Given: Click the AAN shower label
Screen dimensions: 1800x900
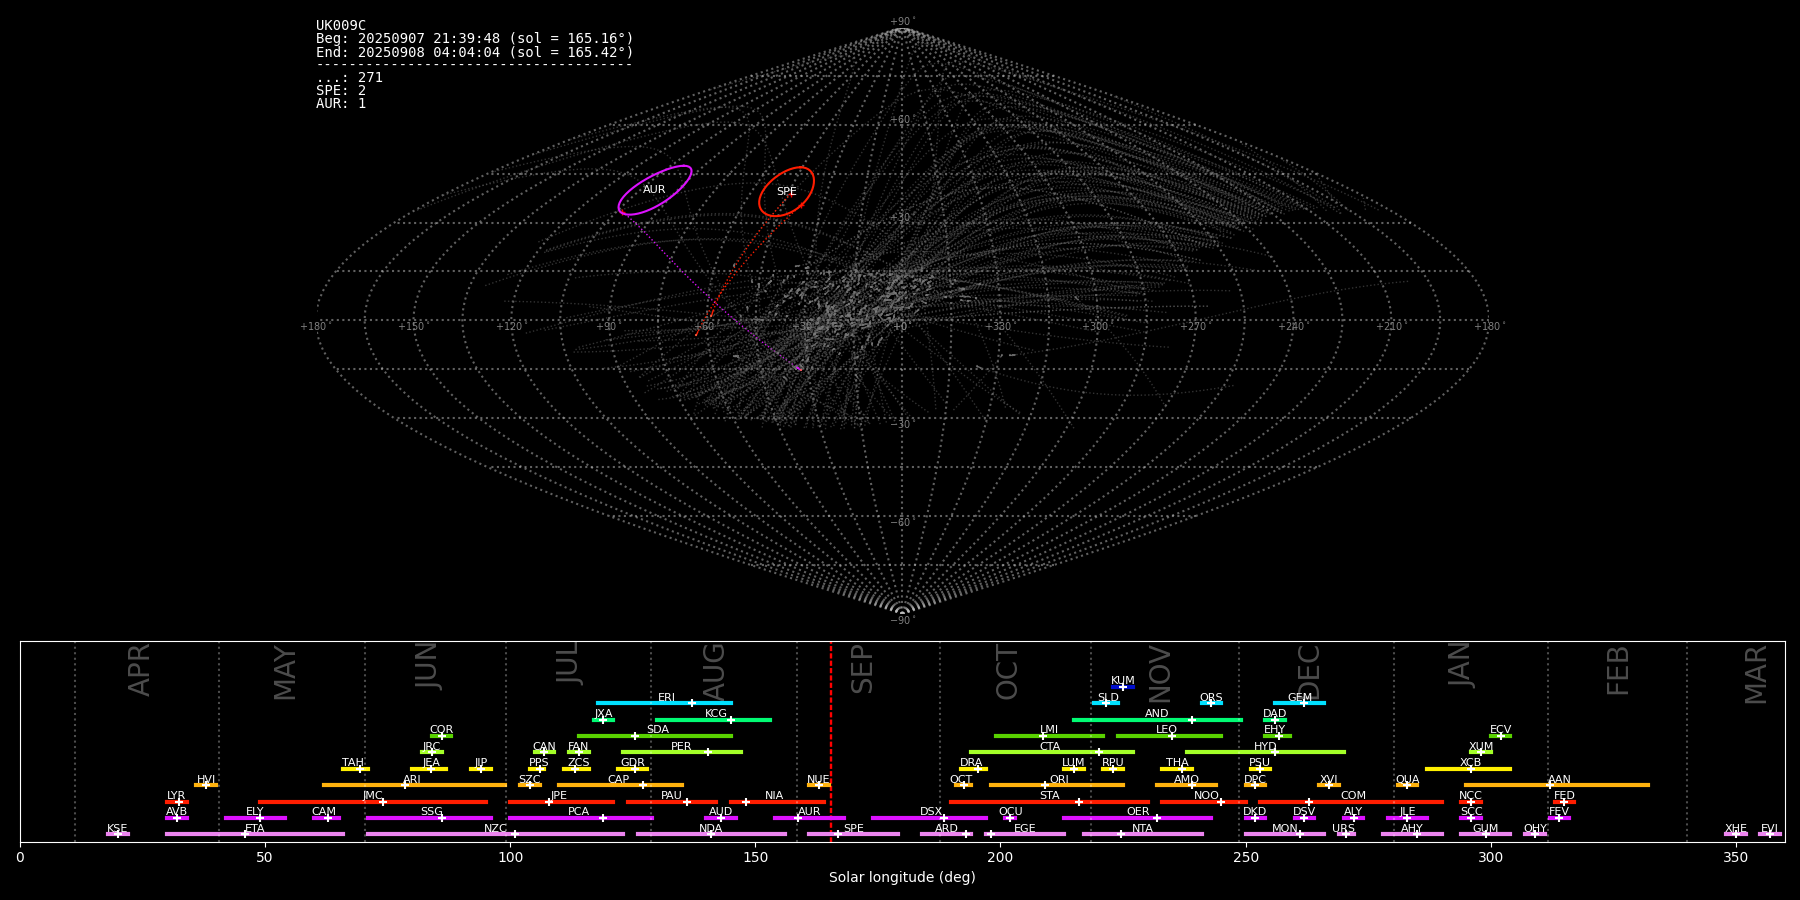Looking at the screenshot, I should click(1560, 780).
